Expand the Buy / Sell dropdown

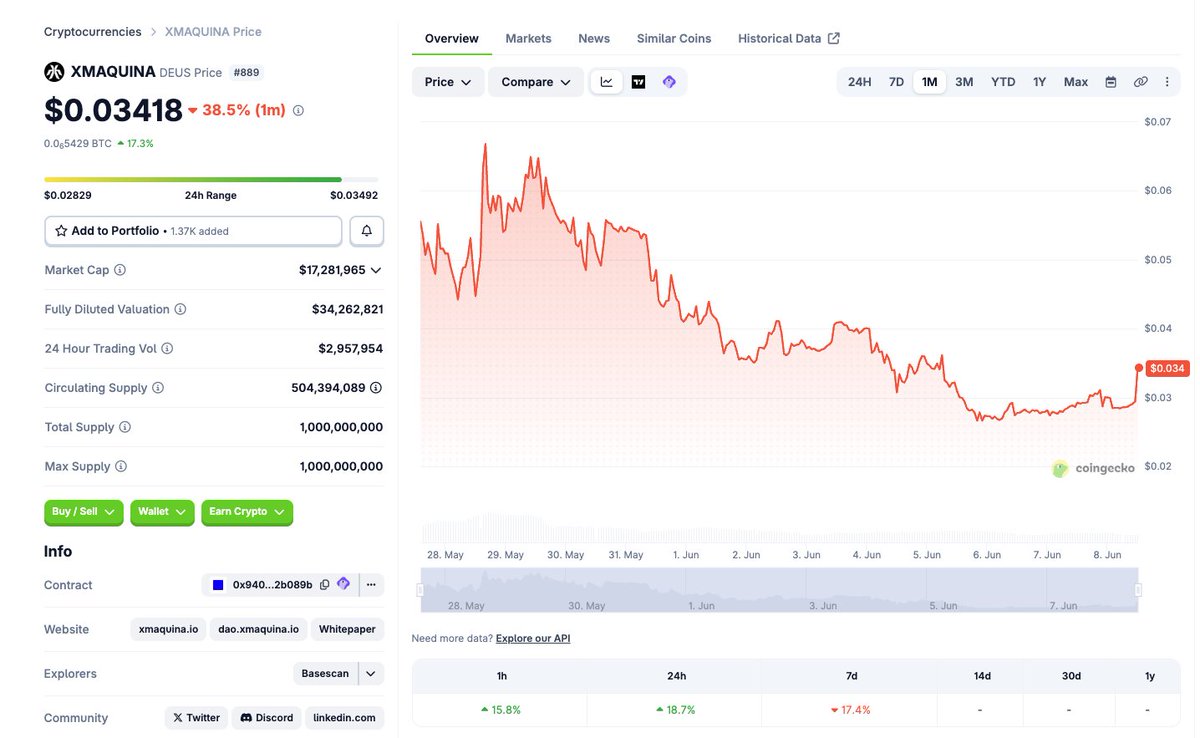point(84,512)
